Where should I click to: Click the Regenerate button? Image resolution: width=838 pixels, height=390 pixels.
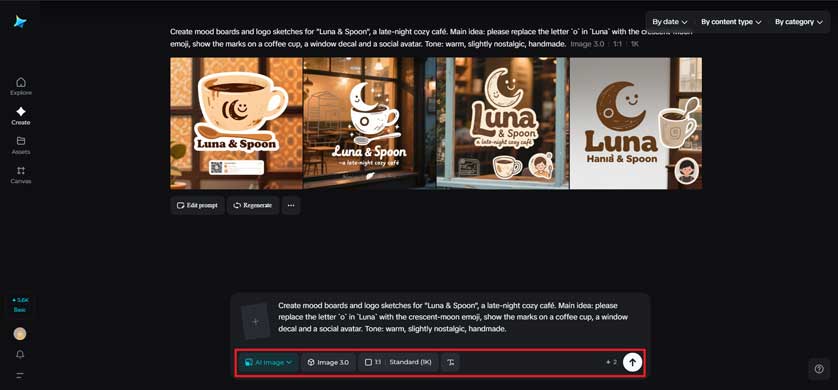253,205
